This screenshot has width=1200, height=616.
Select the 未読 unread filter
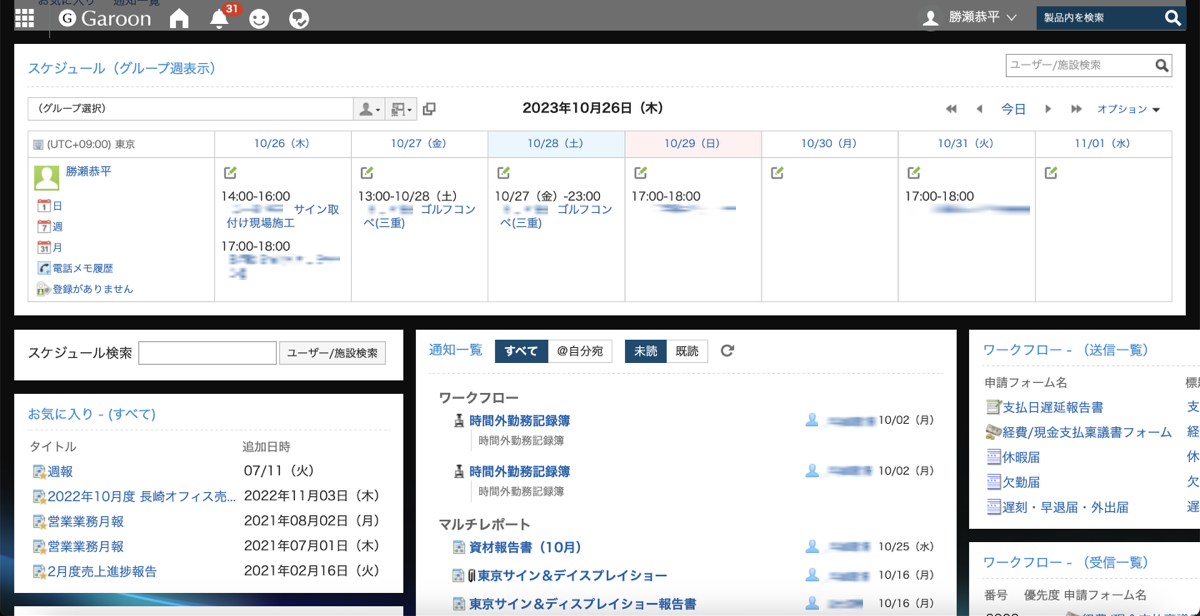[x=645, y=351]
